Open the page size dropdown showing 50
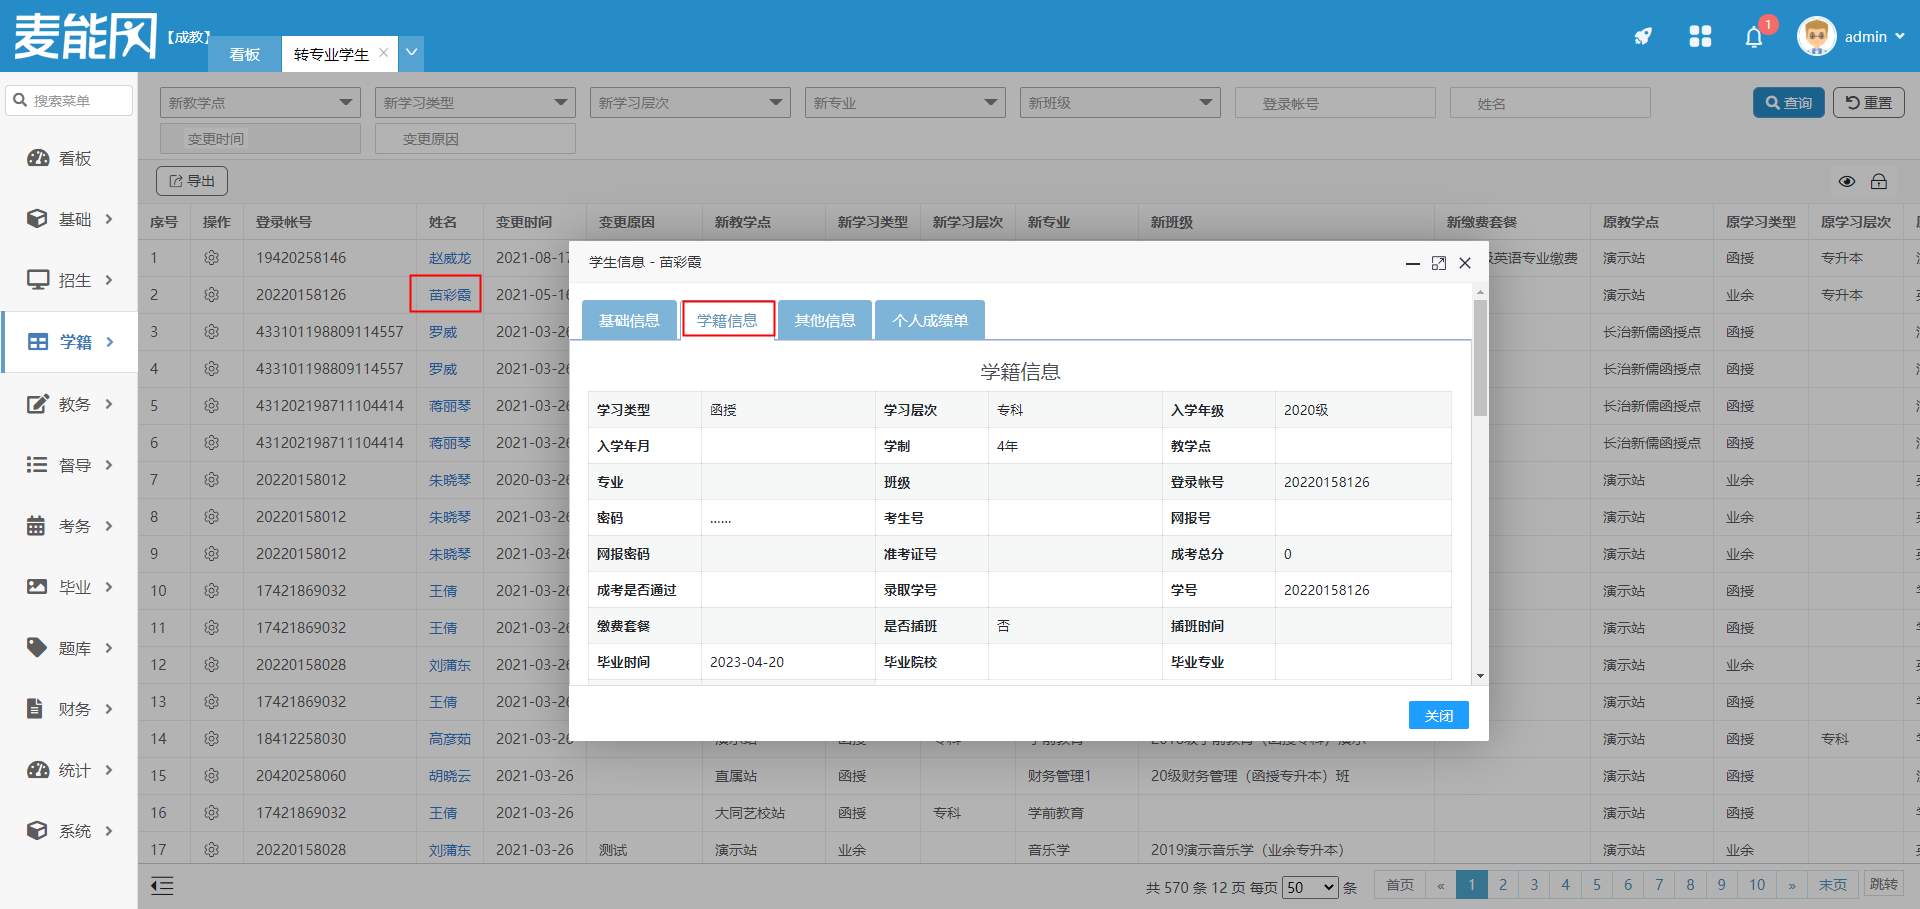The image size is (1920, 909). [x=1310, y=887]
